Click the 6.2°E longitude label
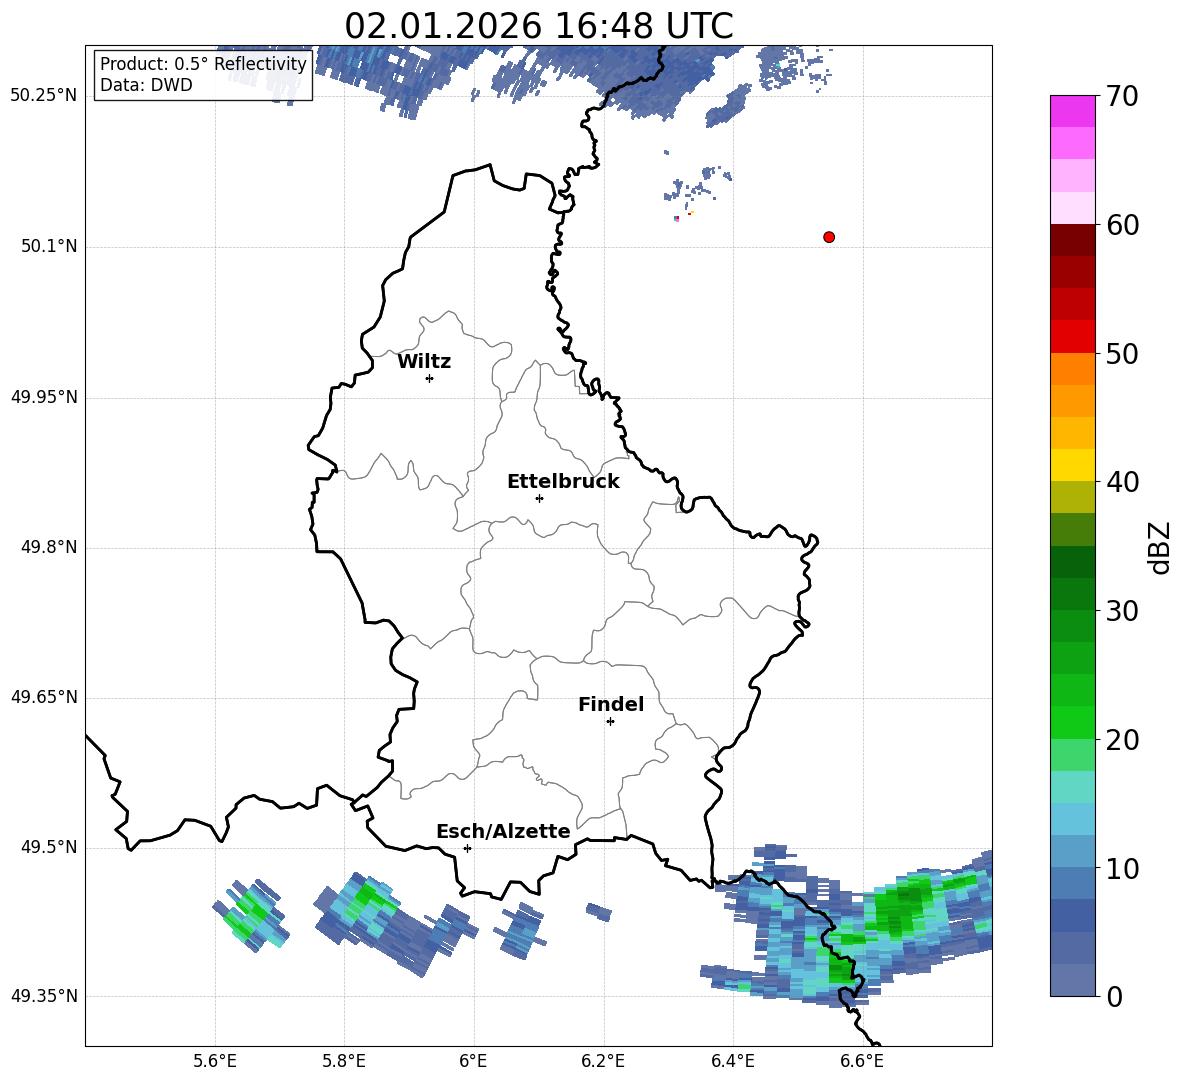 pyautogui.click(x=603, y=1061)
